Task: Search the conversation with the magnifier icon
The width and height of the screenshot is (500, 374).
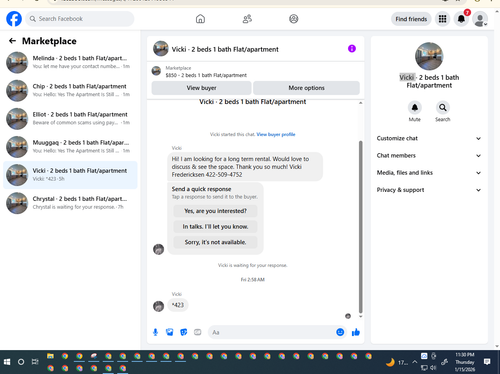Action: (443, 107)
